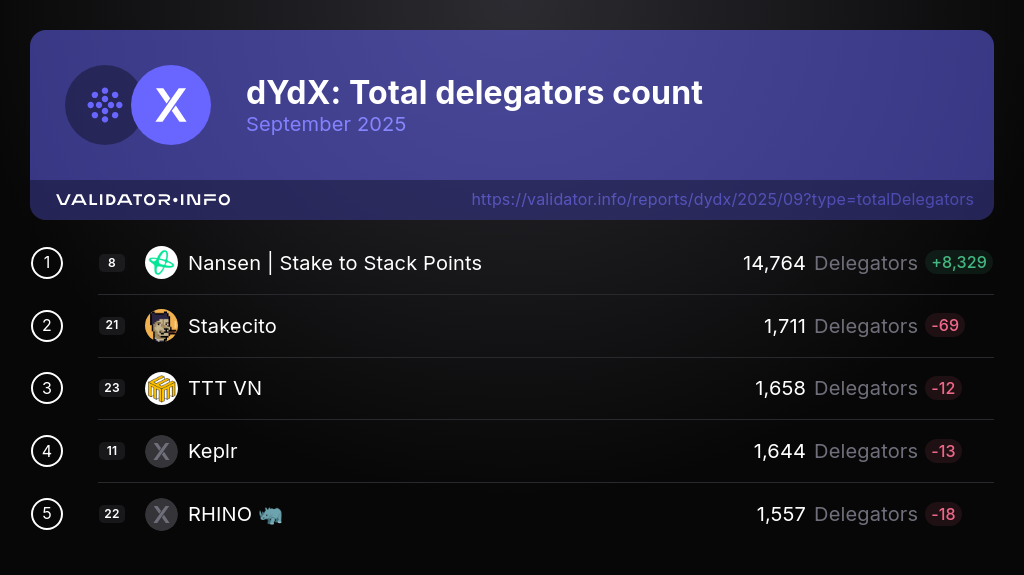Click the rhino emoji next to RHINO
Image resolution: width=1024 pixels, height=575 pixels.
(x=271, y=514)
